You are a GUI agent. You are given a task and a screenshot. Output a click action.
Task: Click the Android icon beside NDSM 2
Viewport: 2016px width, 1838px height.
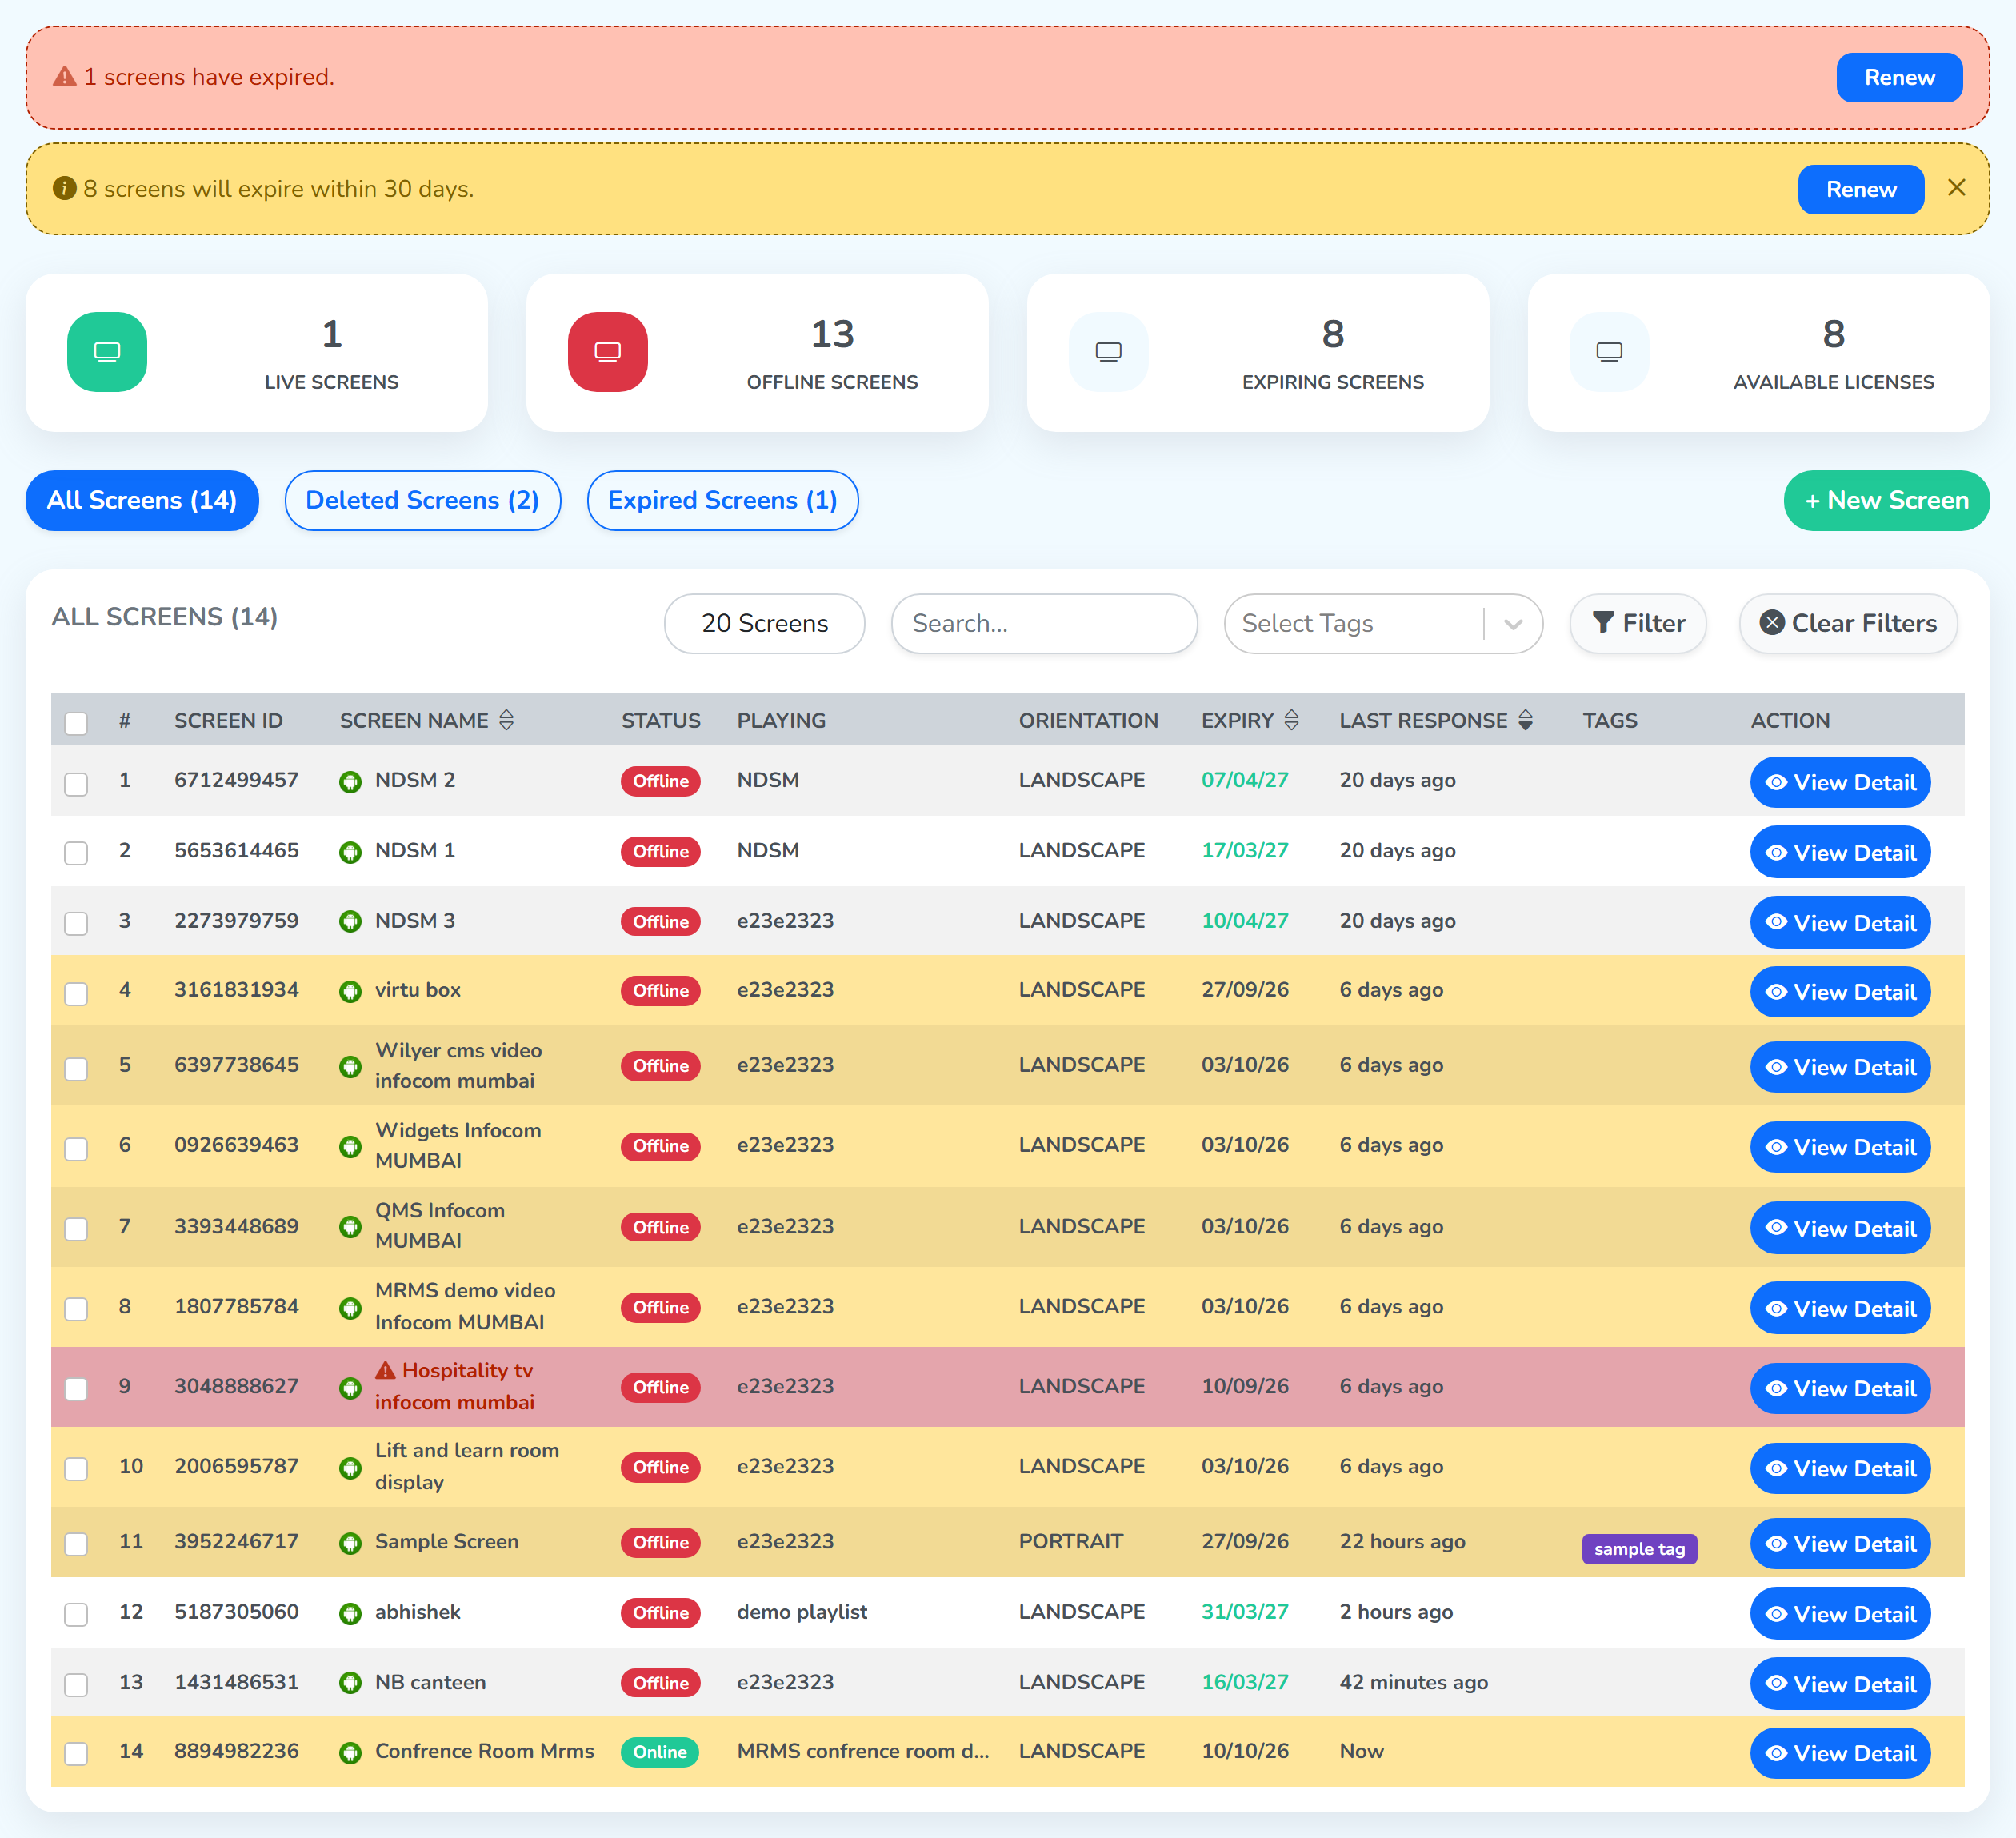[x=350, y=782]
